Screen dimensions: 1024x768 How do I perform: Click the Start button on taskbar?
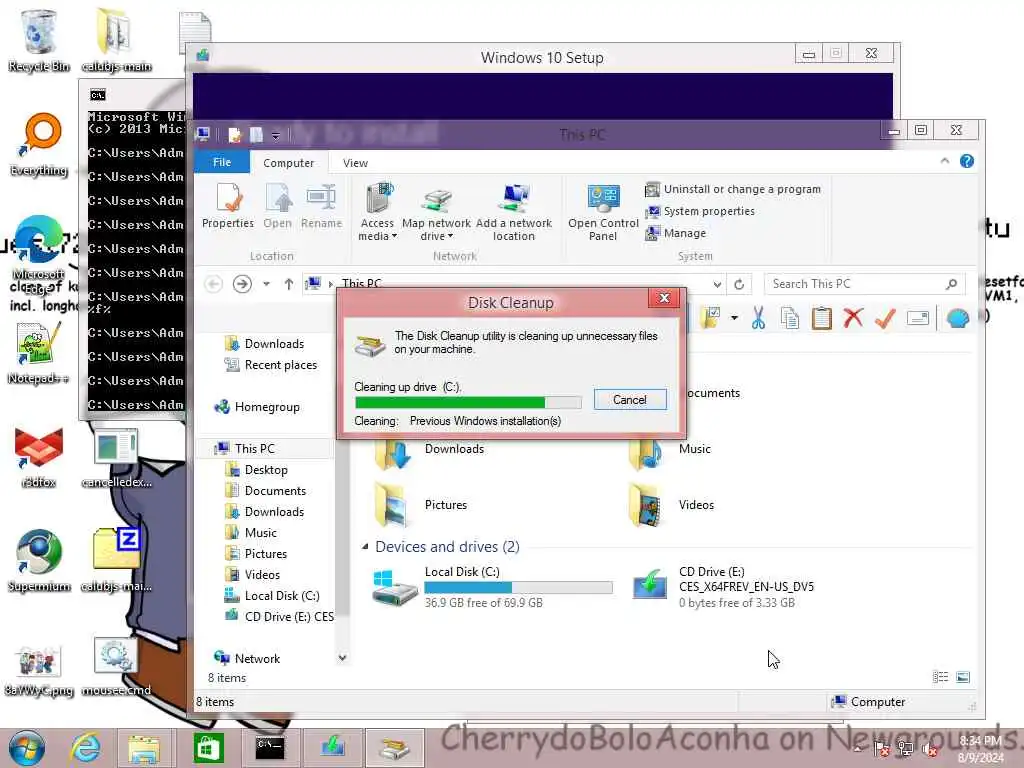click(26, 748)
